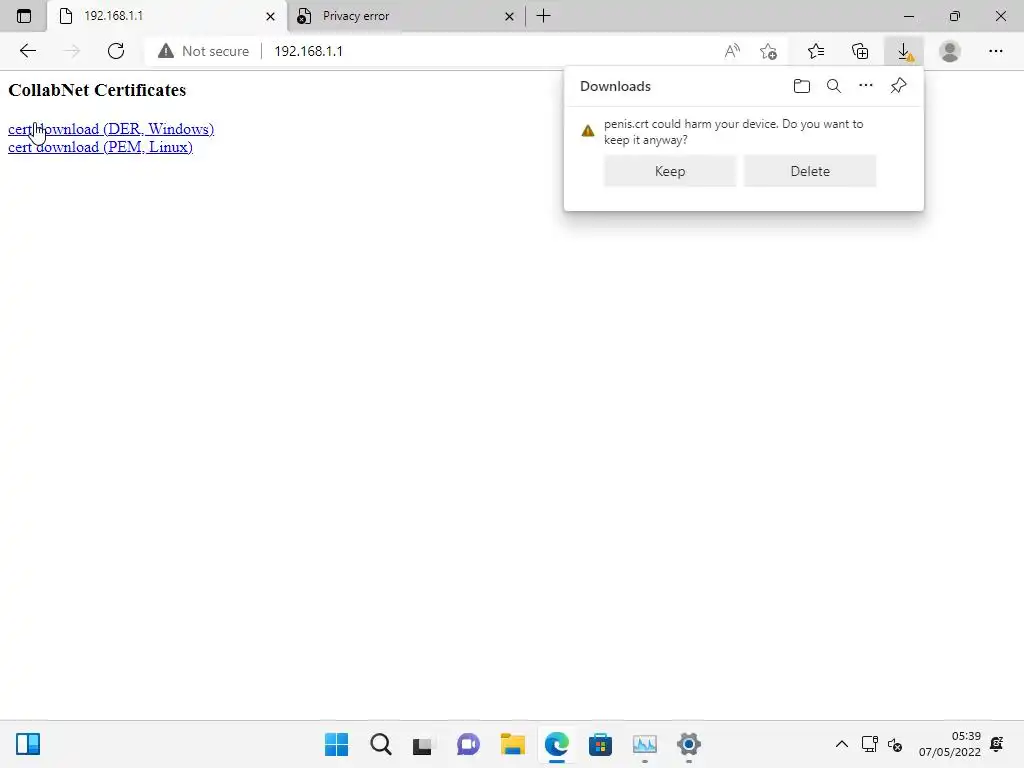Show hidden system tray icons
This screenshot has width=1024, height=768.
(842, 744)
